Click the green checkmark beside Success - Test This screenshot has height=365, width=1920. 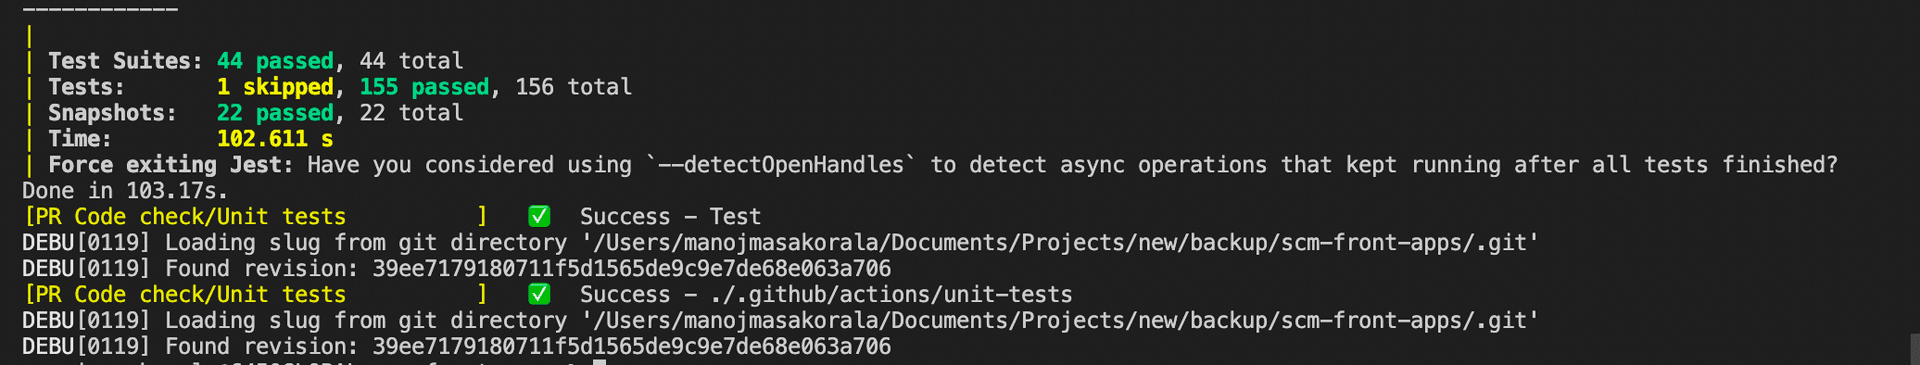pos(539,216)
